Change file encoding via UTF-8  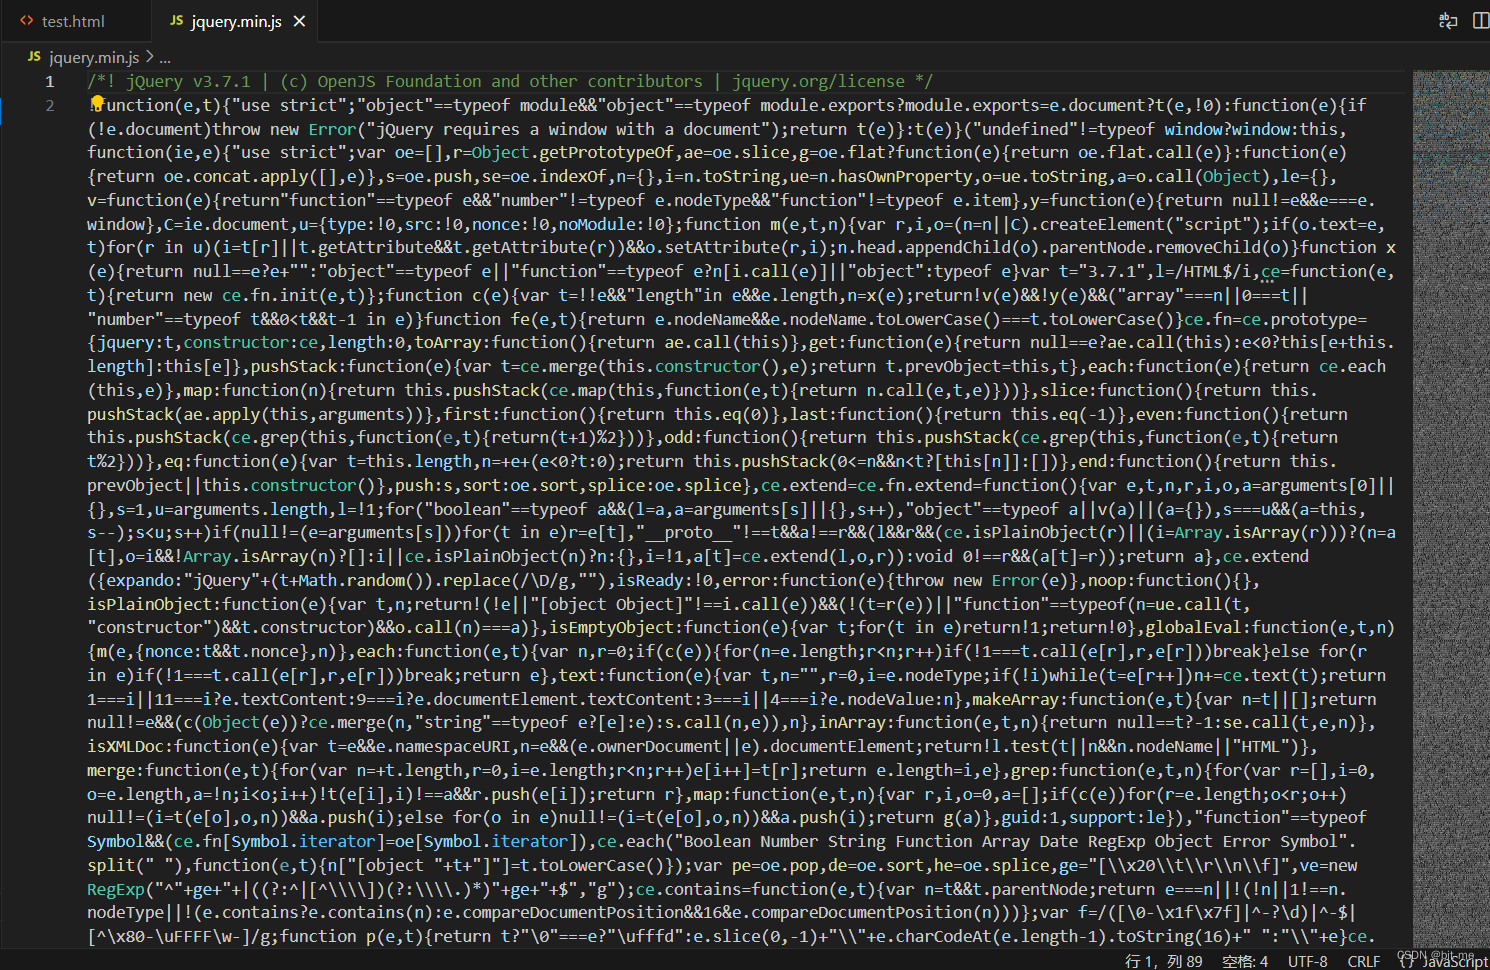click(1308, 961)
